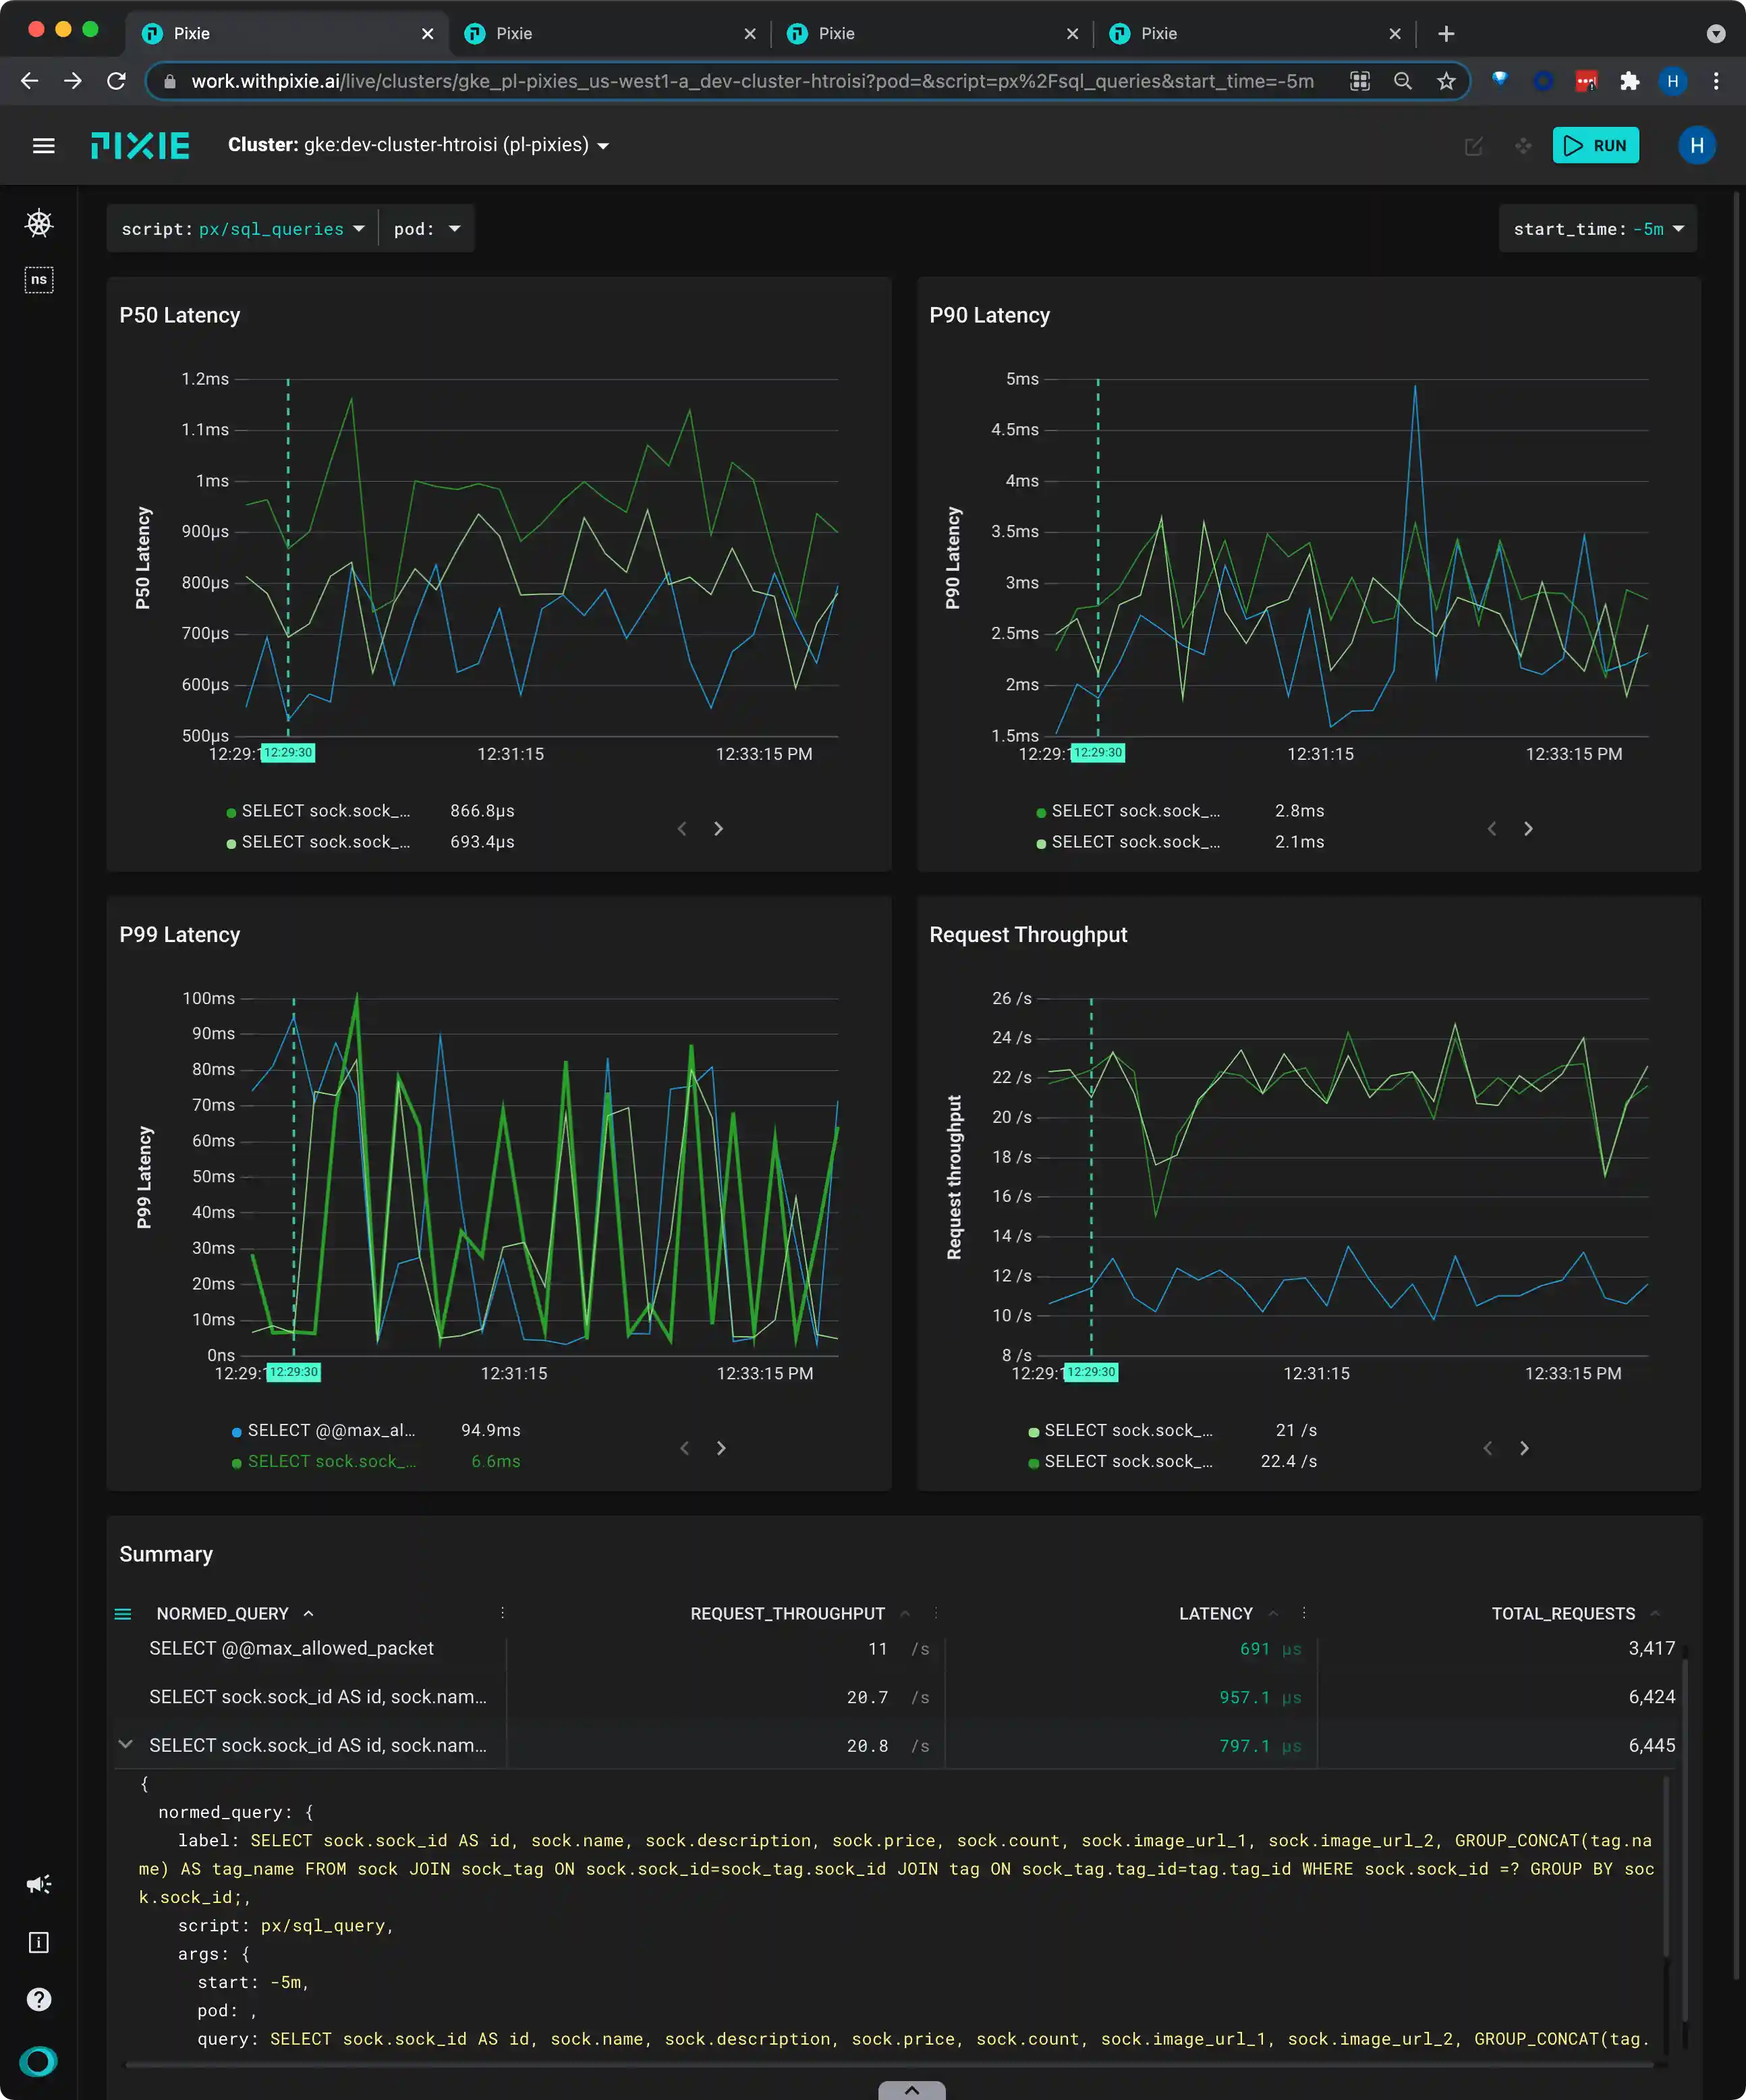Screen dimensions: 1746x2100
Task: Open the help question mark icon
Action: [39, 1999]
